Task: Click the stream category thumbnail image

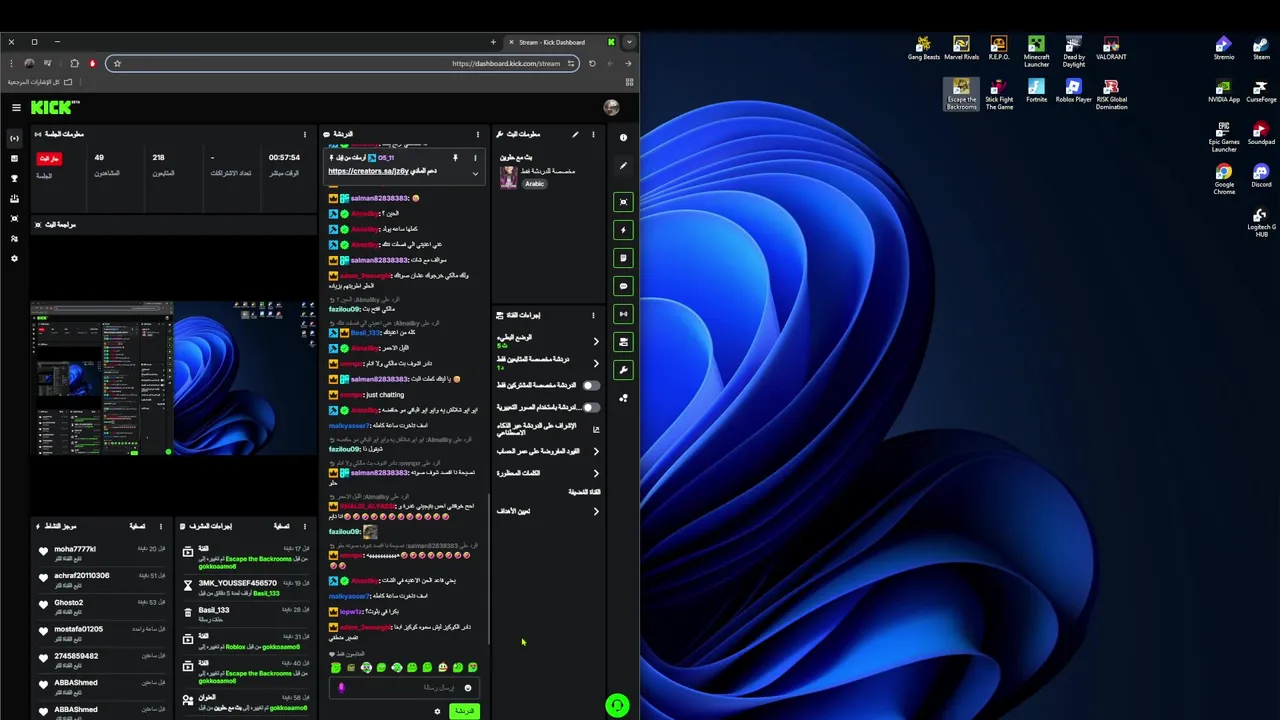Action: pyautogui.click(x=508, y=178)
